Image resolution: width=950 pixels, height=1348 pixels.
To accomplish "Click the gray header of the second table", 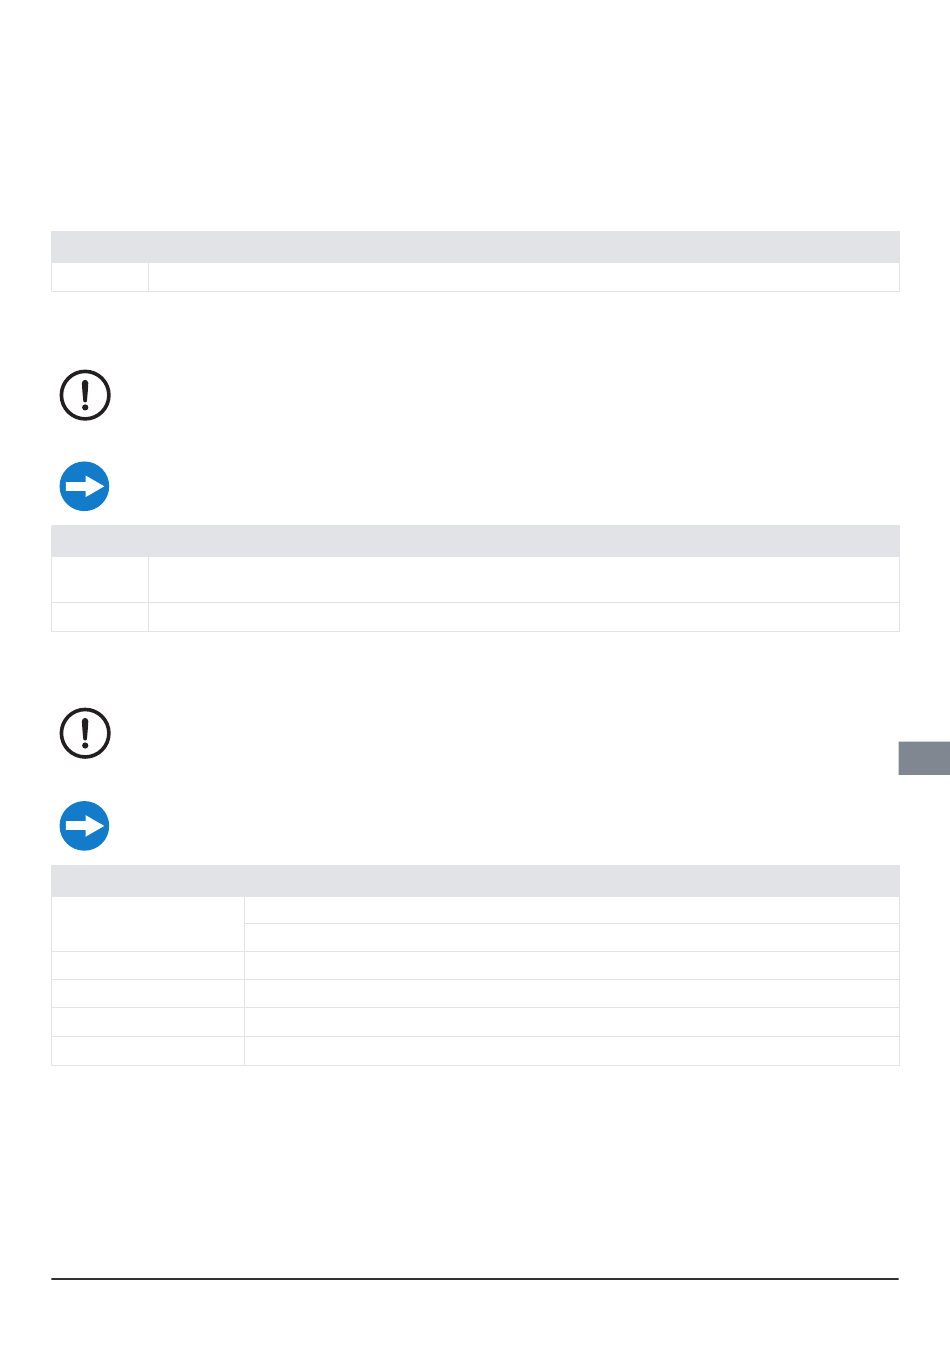I will coord(475,541).
